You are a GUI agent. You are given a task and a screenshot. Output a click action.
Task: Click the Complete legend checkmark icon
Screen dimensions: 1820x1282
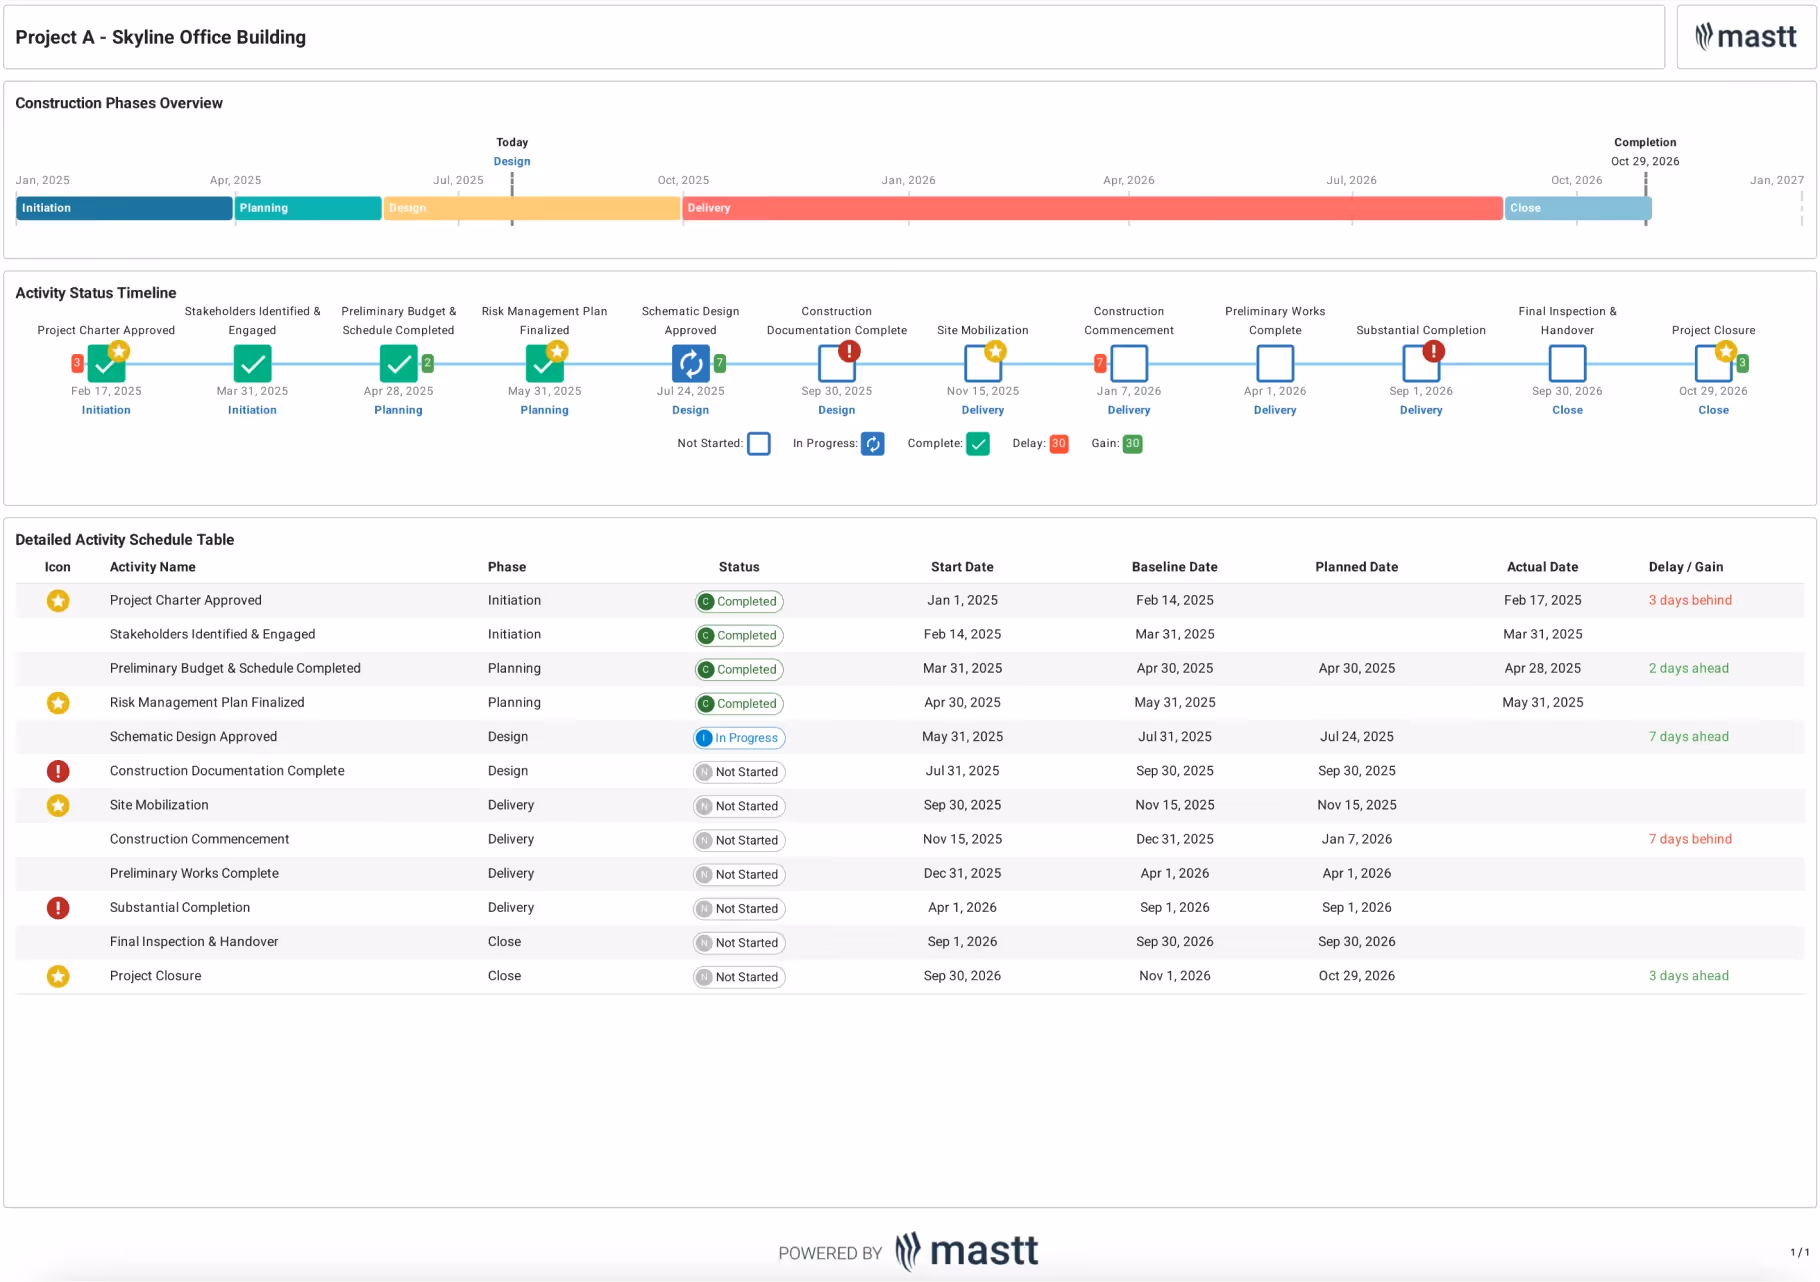click(978, 444)
